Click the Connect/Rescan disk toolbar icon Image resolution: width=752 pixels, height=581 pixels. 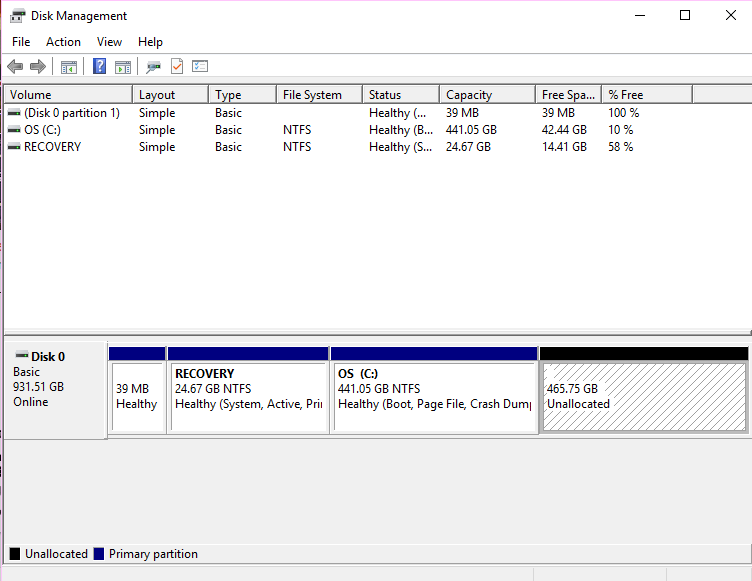tap(153, 67)
